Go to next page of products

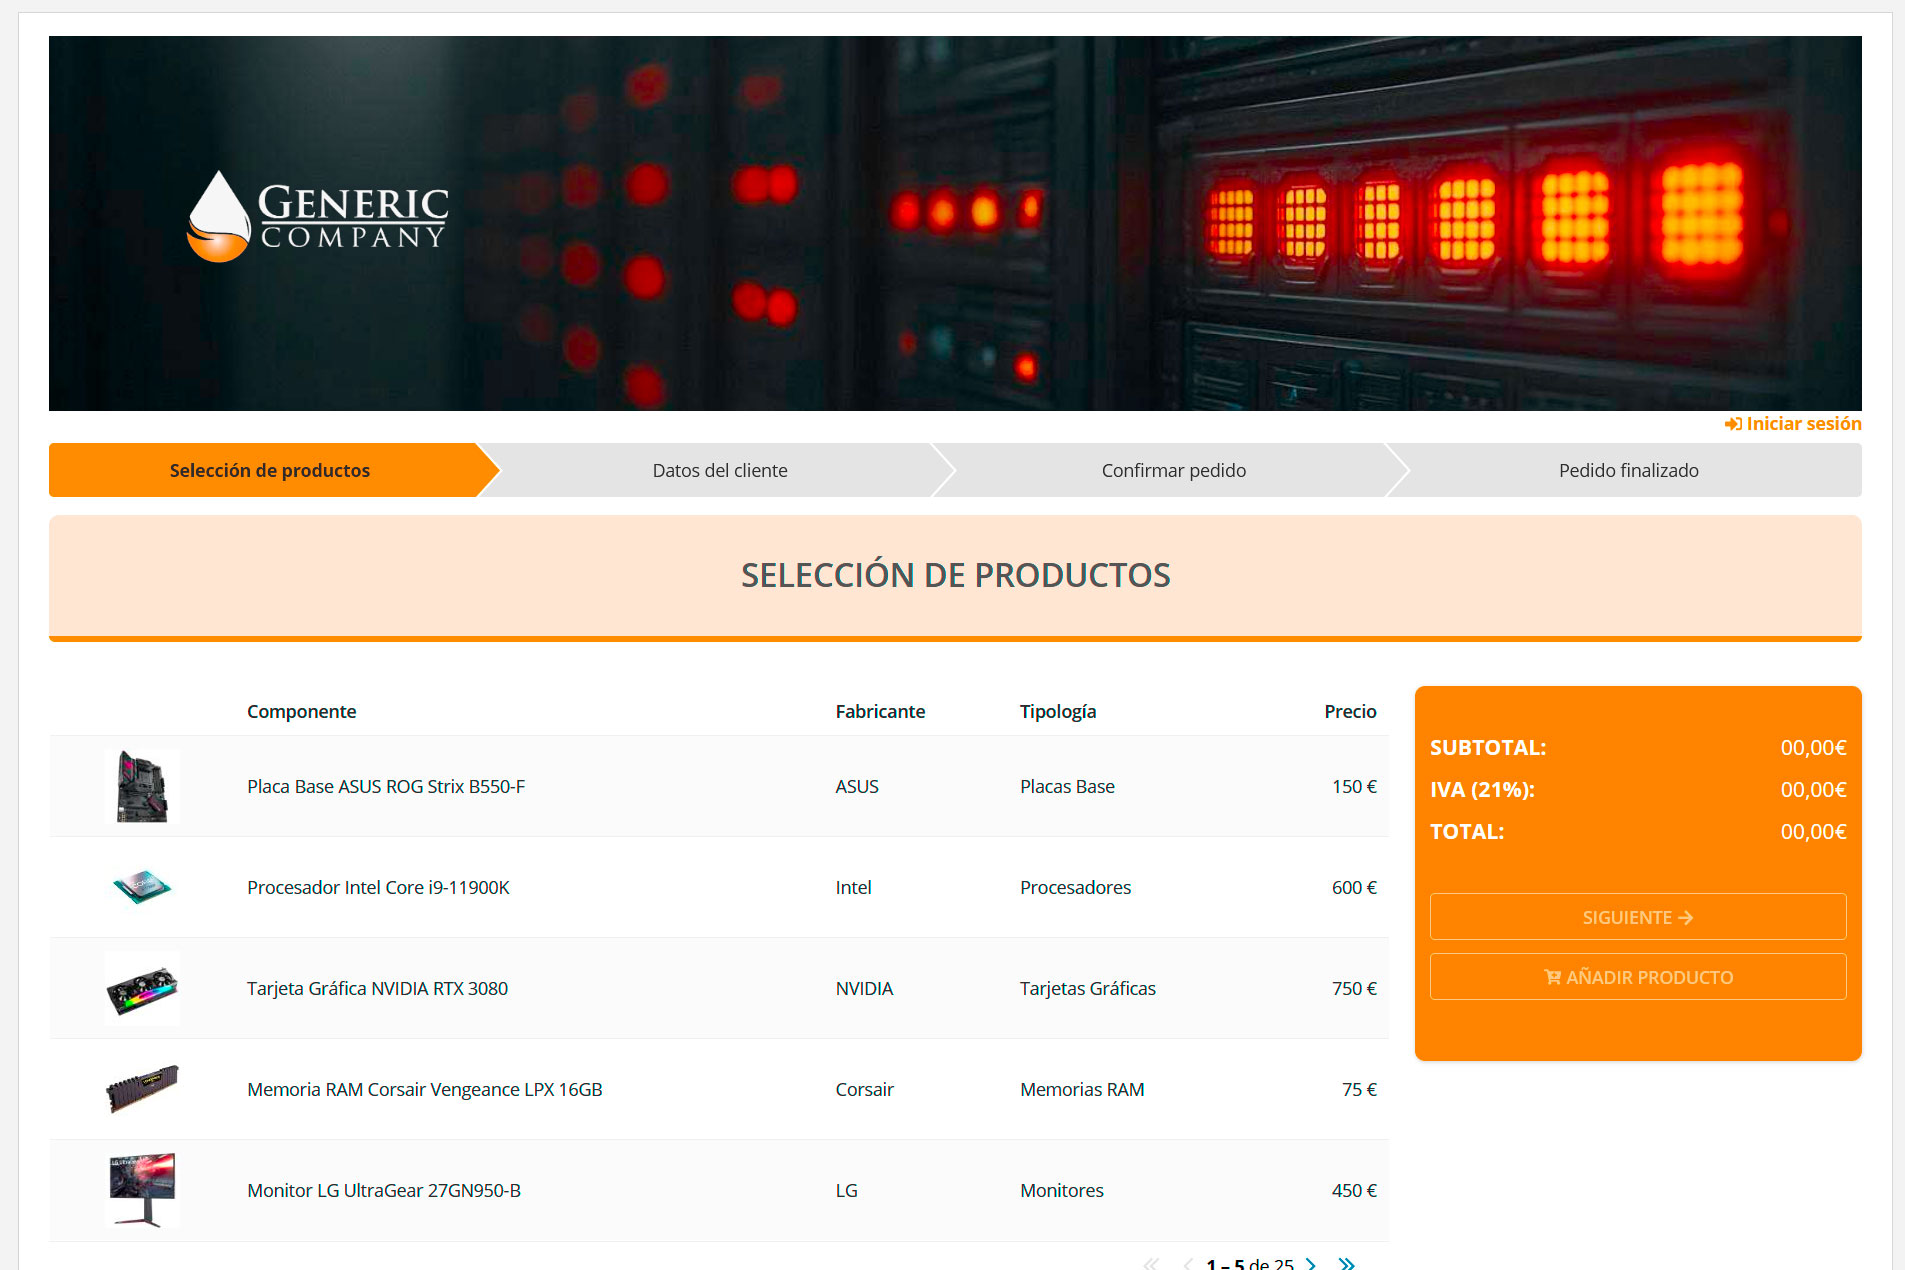pyautogui.click(x=1311, y=1264)
